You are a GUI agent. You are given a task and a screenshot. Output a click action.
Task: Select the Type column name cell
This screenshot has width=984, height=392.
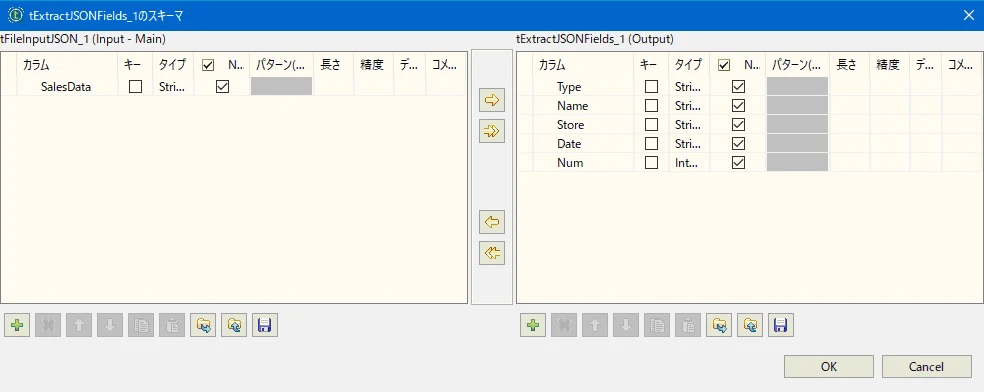coord(584,87)
